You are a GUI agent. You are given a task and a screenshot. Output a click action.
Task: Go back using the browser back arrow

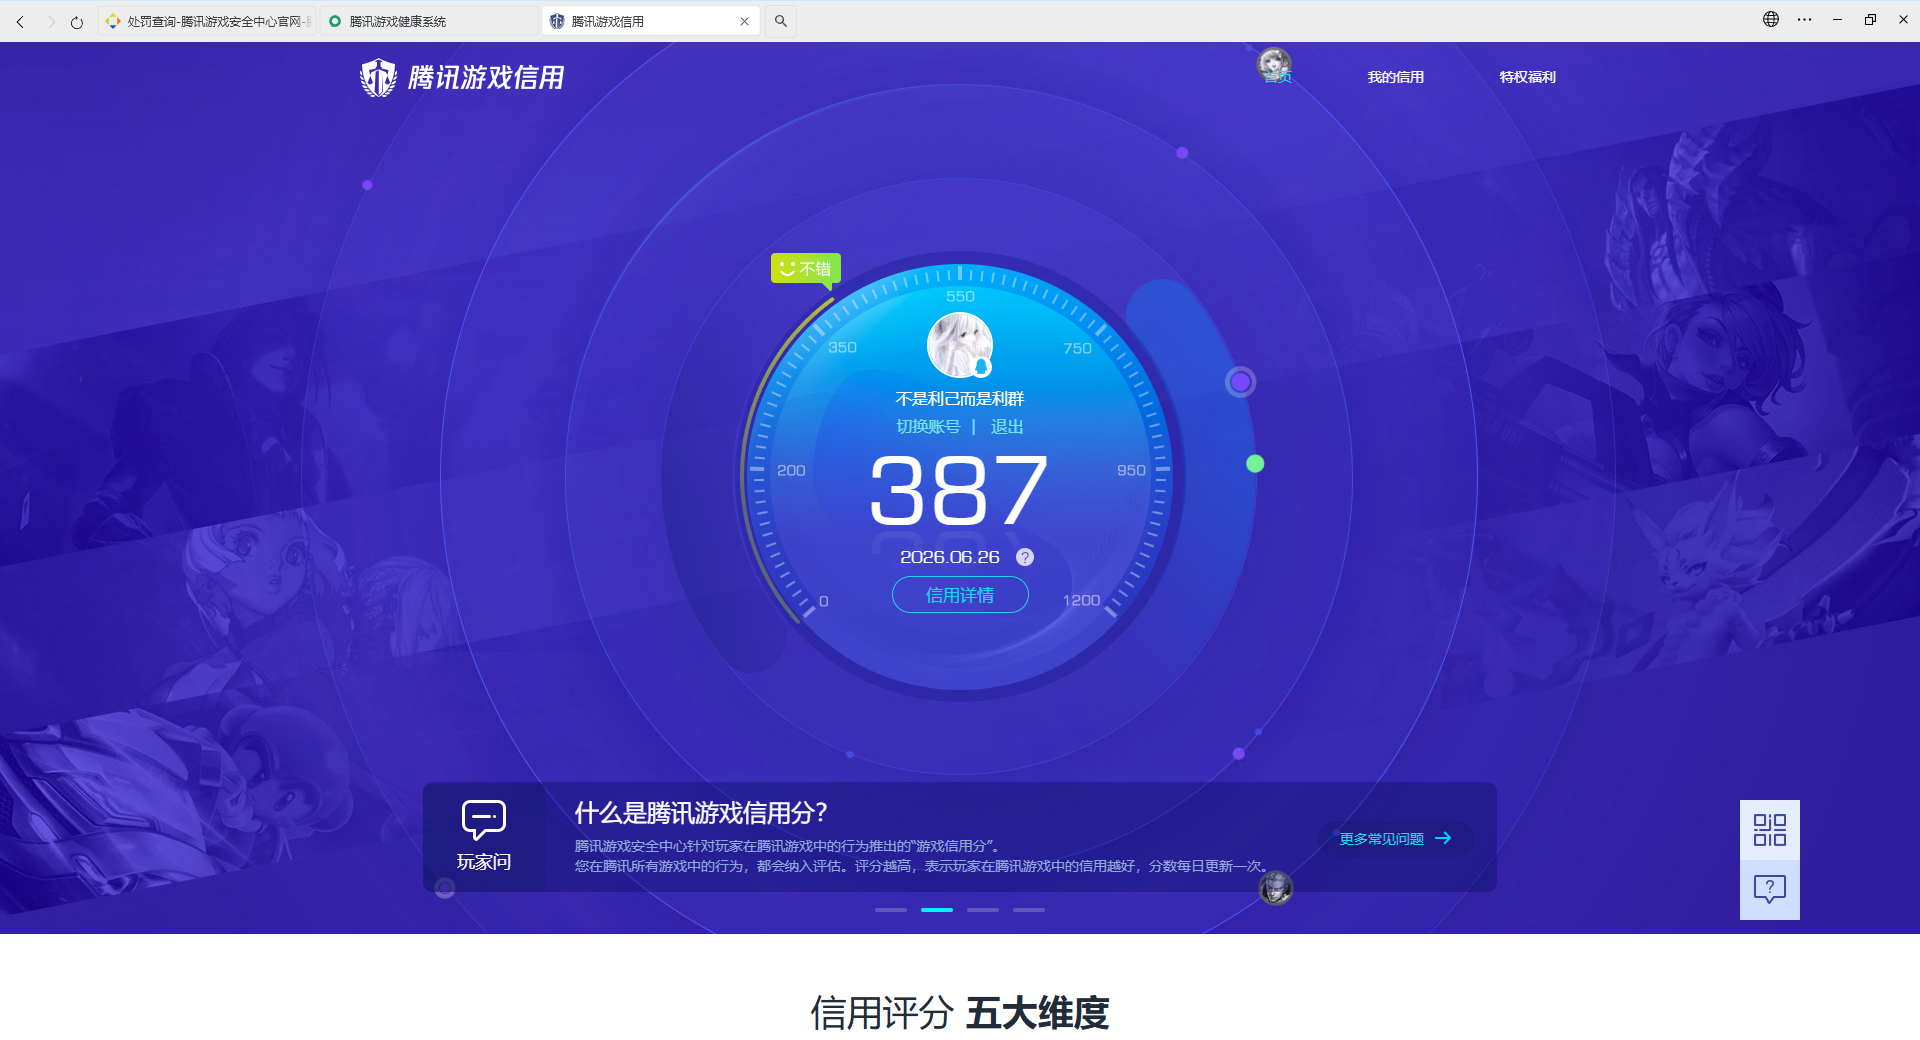(x=20, y=21)
